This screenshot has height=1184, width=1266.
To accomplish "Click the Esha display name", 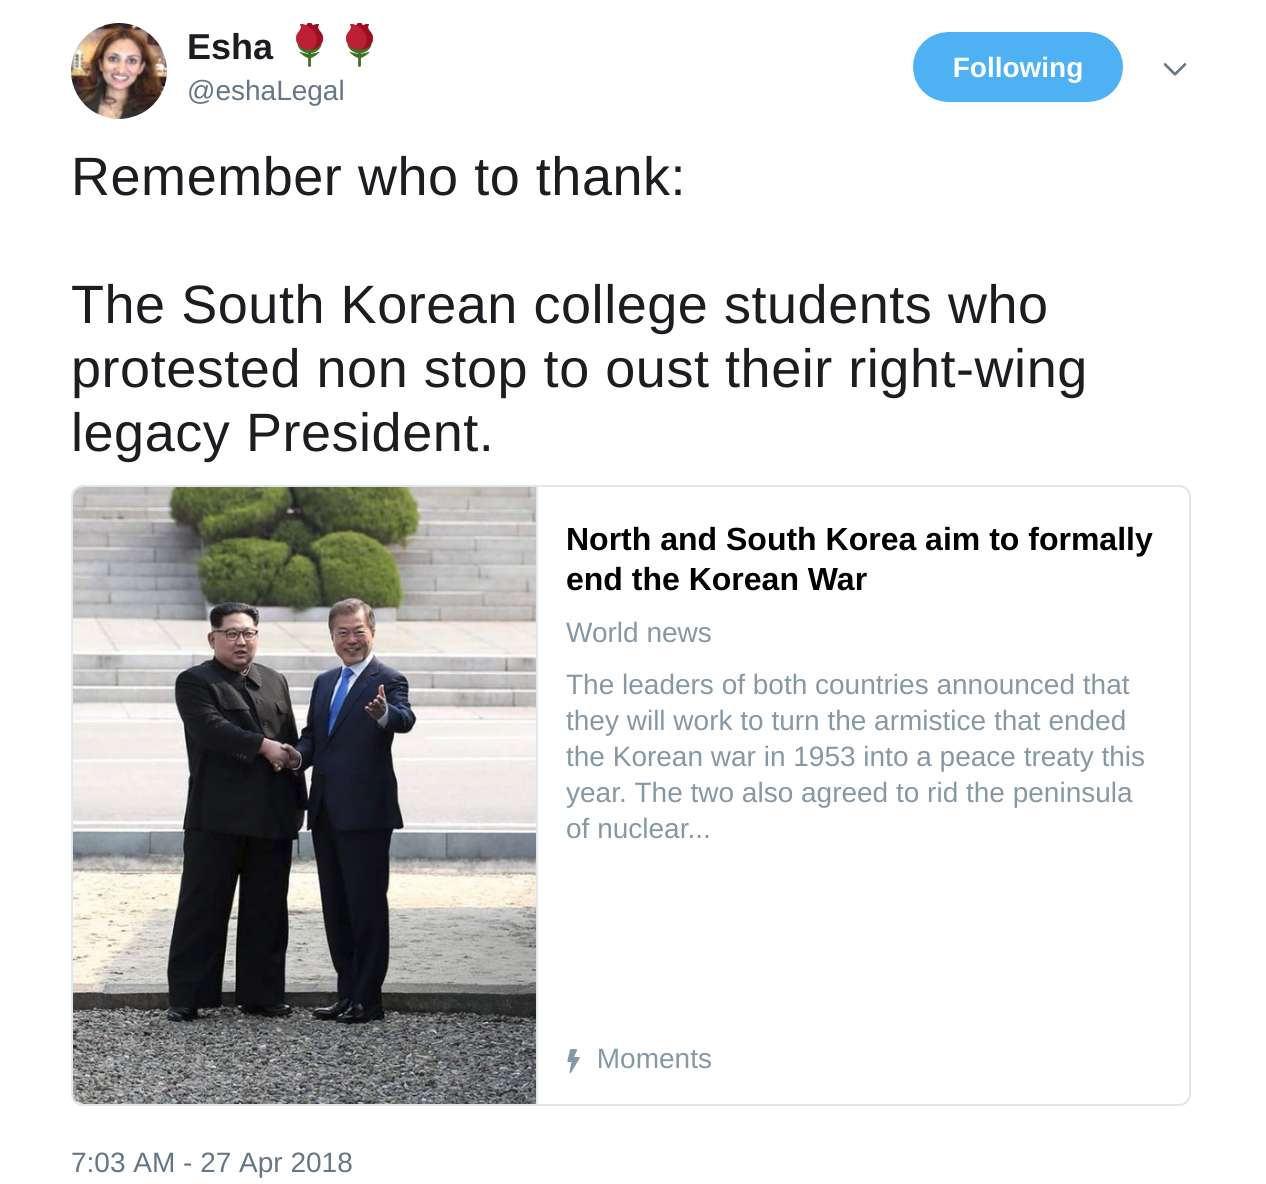I will pos(230,47).
